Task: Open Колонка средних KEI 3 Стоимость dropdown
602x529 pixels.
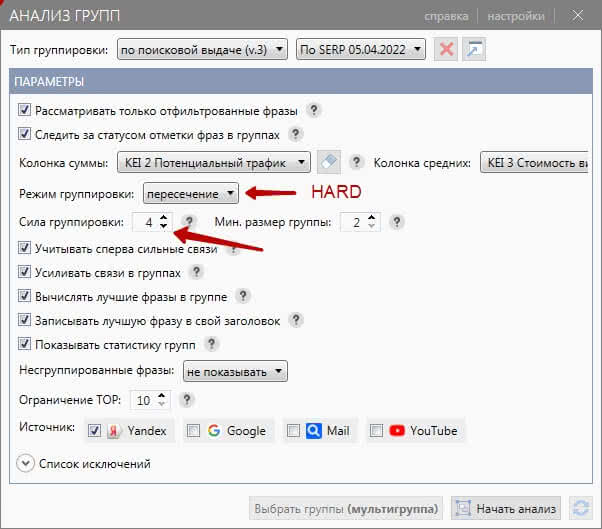Action: pyautogui.click(x=534, y=162)
